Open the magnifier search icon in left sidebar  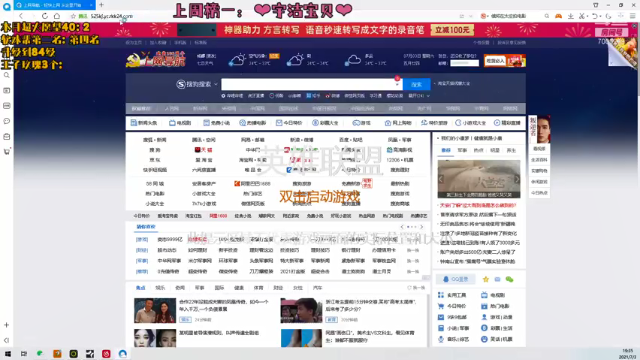point(7,75)
